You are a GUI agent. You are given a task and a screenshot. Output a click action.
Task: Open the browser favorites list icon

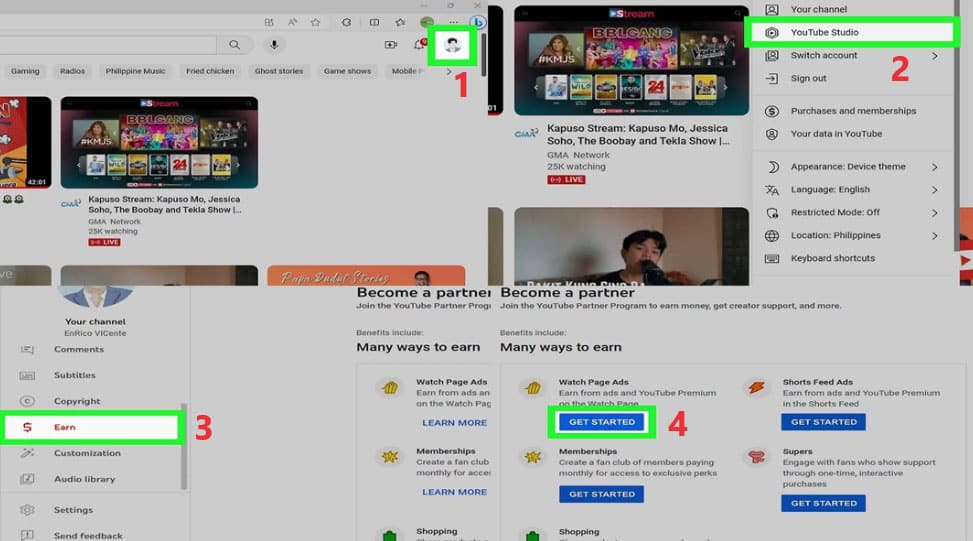coord(400,22)
